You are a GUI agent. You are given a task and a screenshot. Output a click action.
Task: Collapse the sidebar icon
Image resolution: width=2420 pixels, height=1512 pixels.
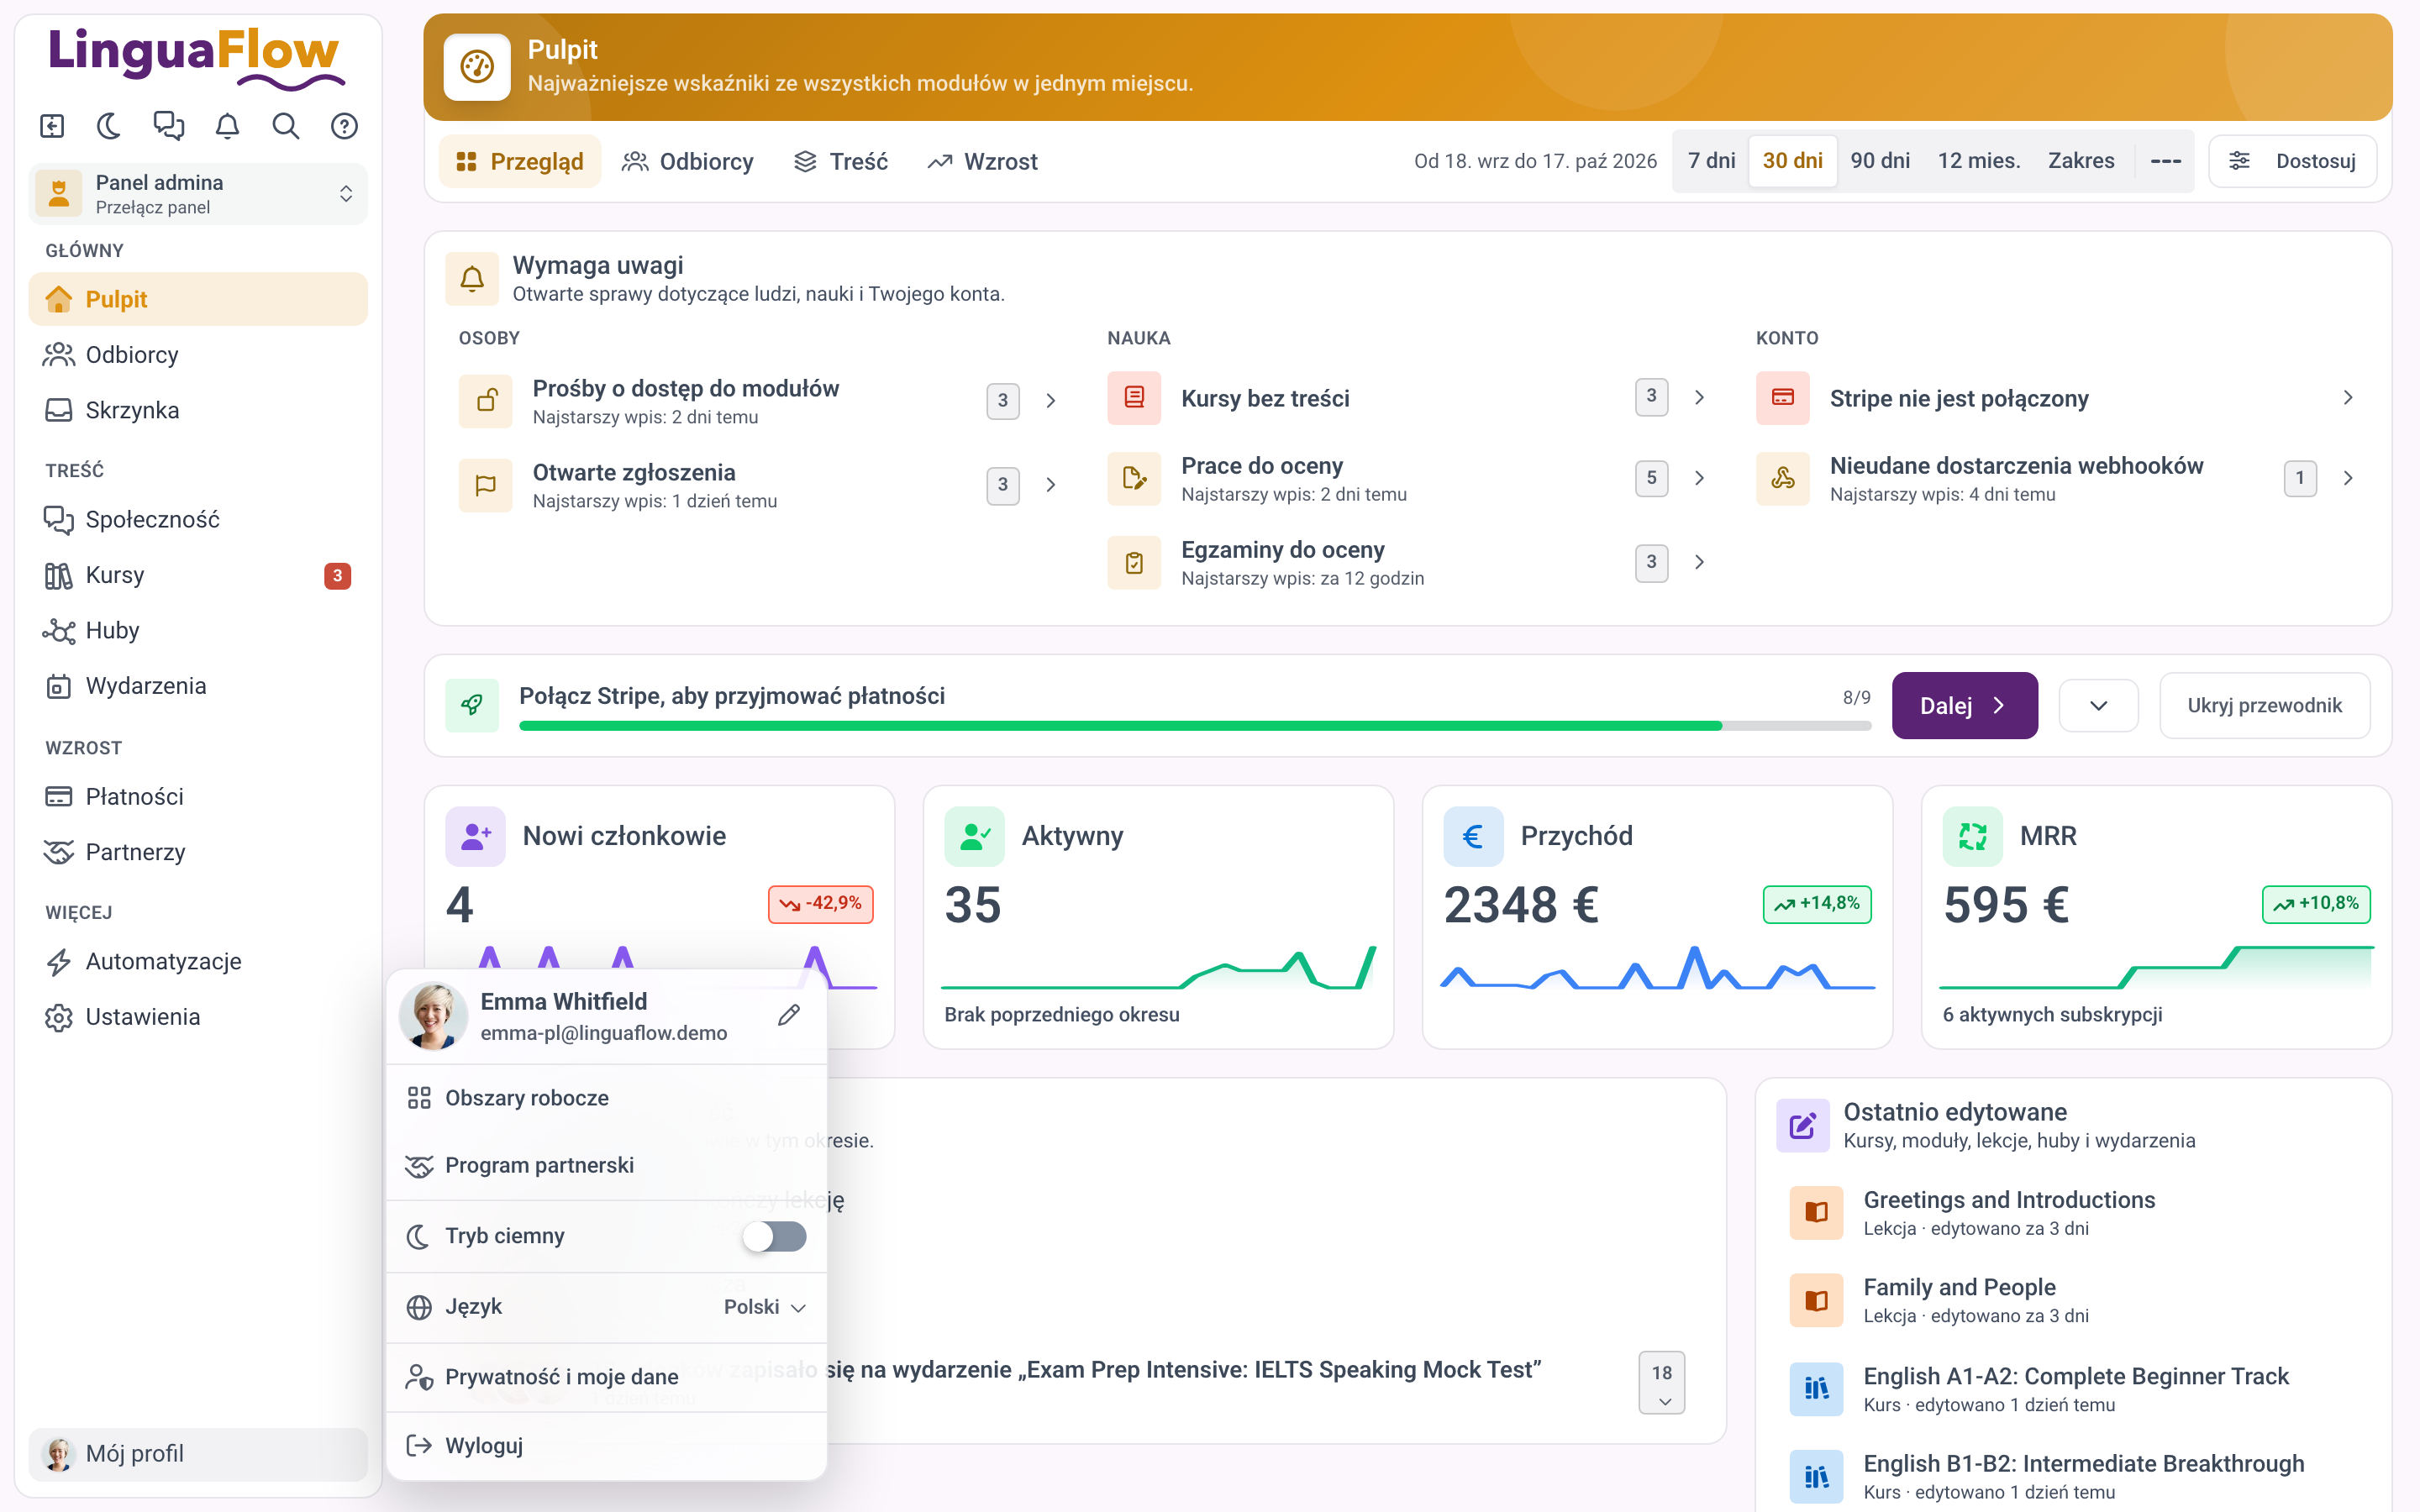click(52, 126)
